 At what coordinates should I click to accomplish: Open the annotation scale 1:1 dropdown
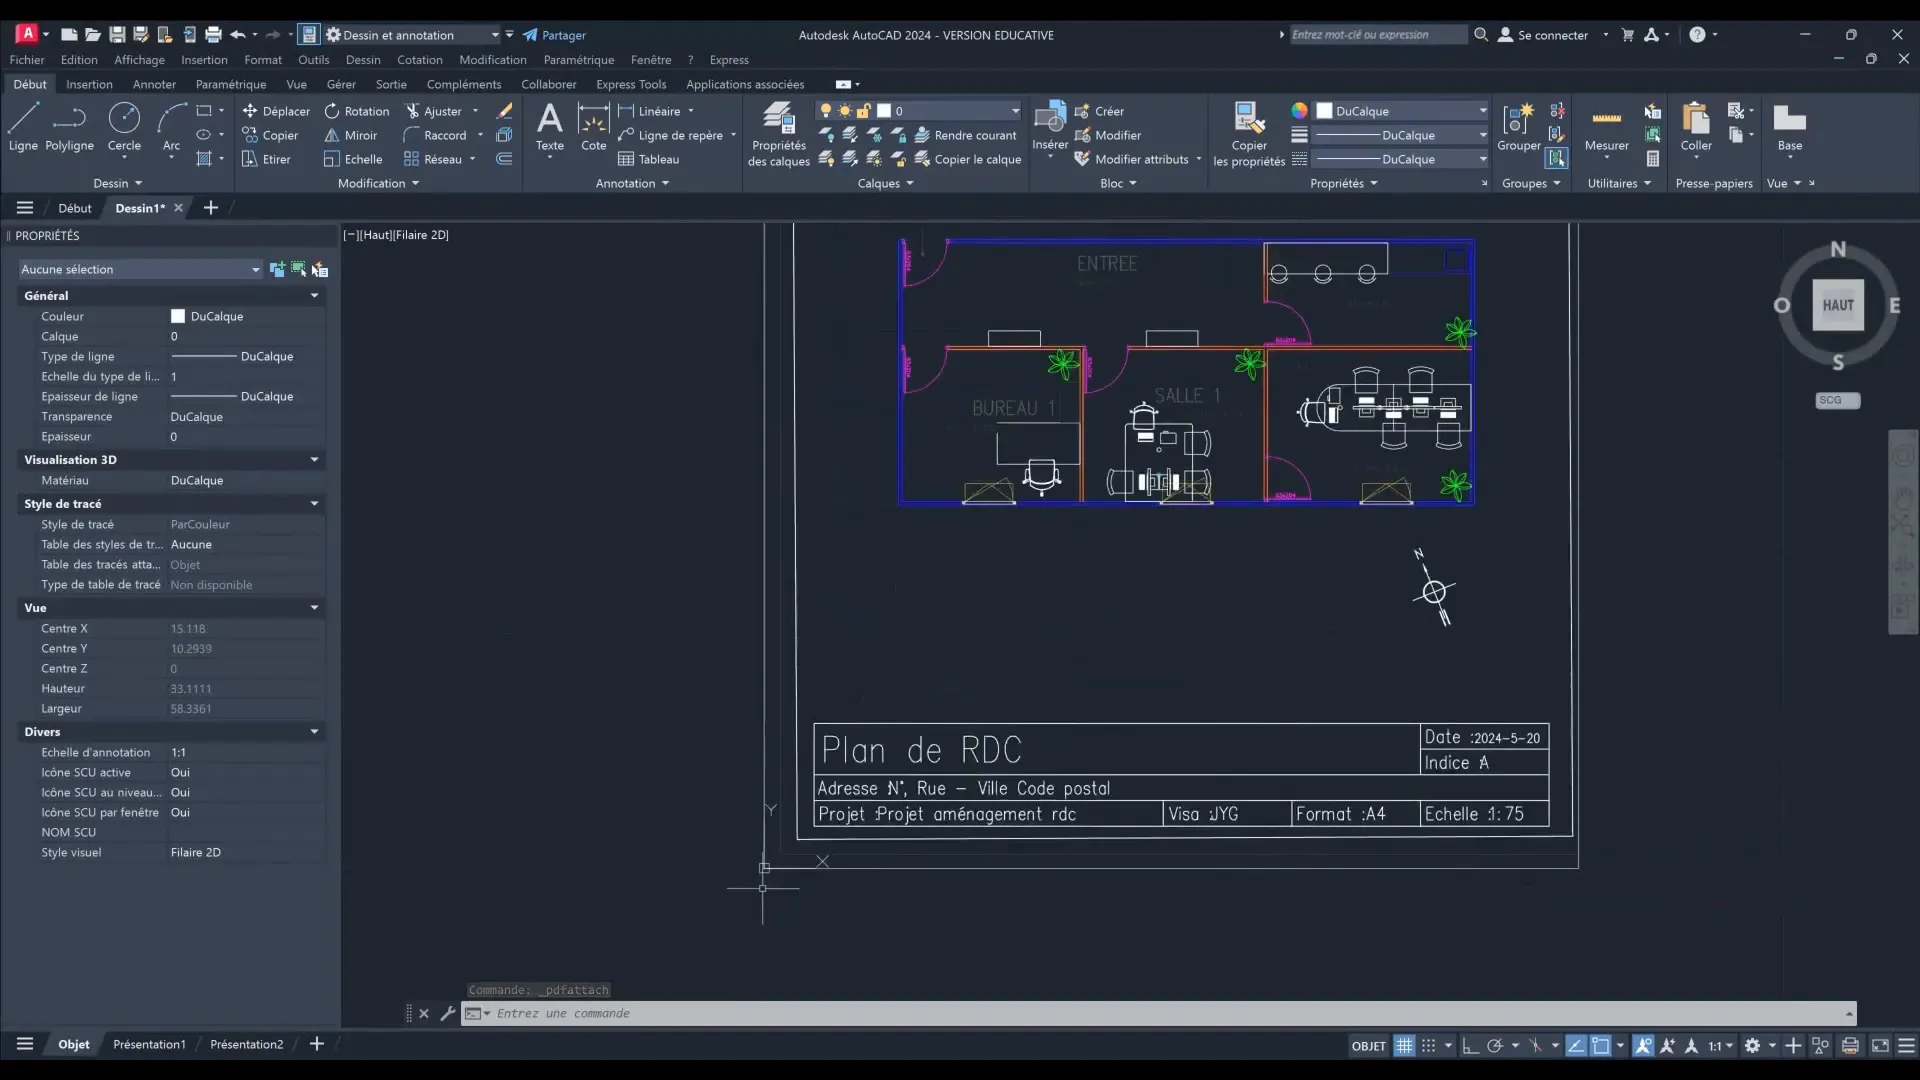1720,1046
